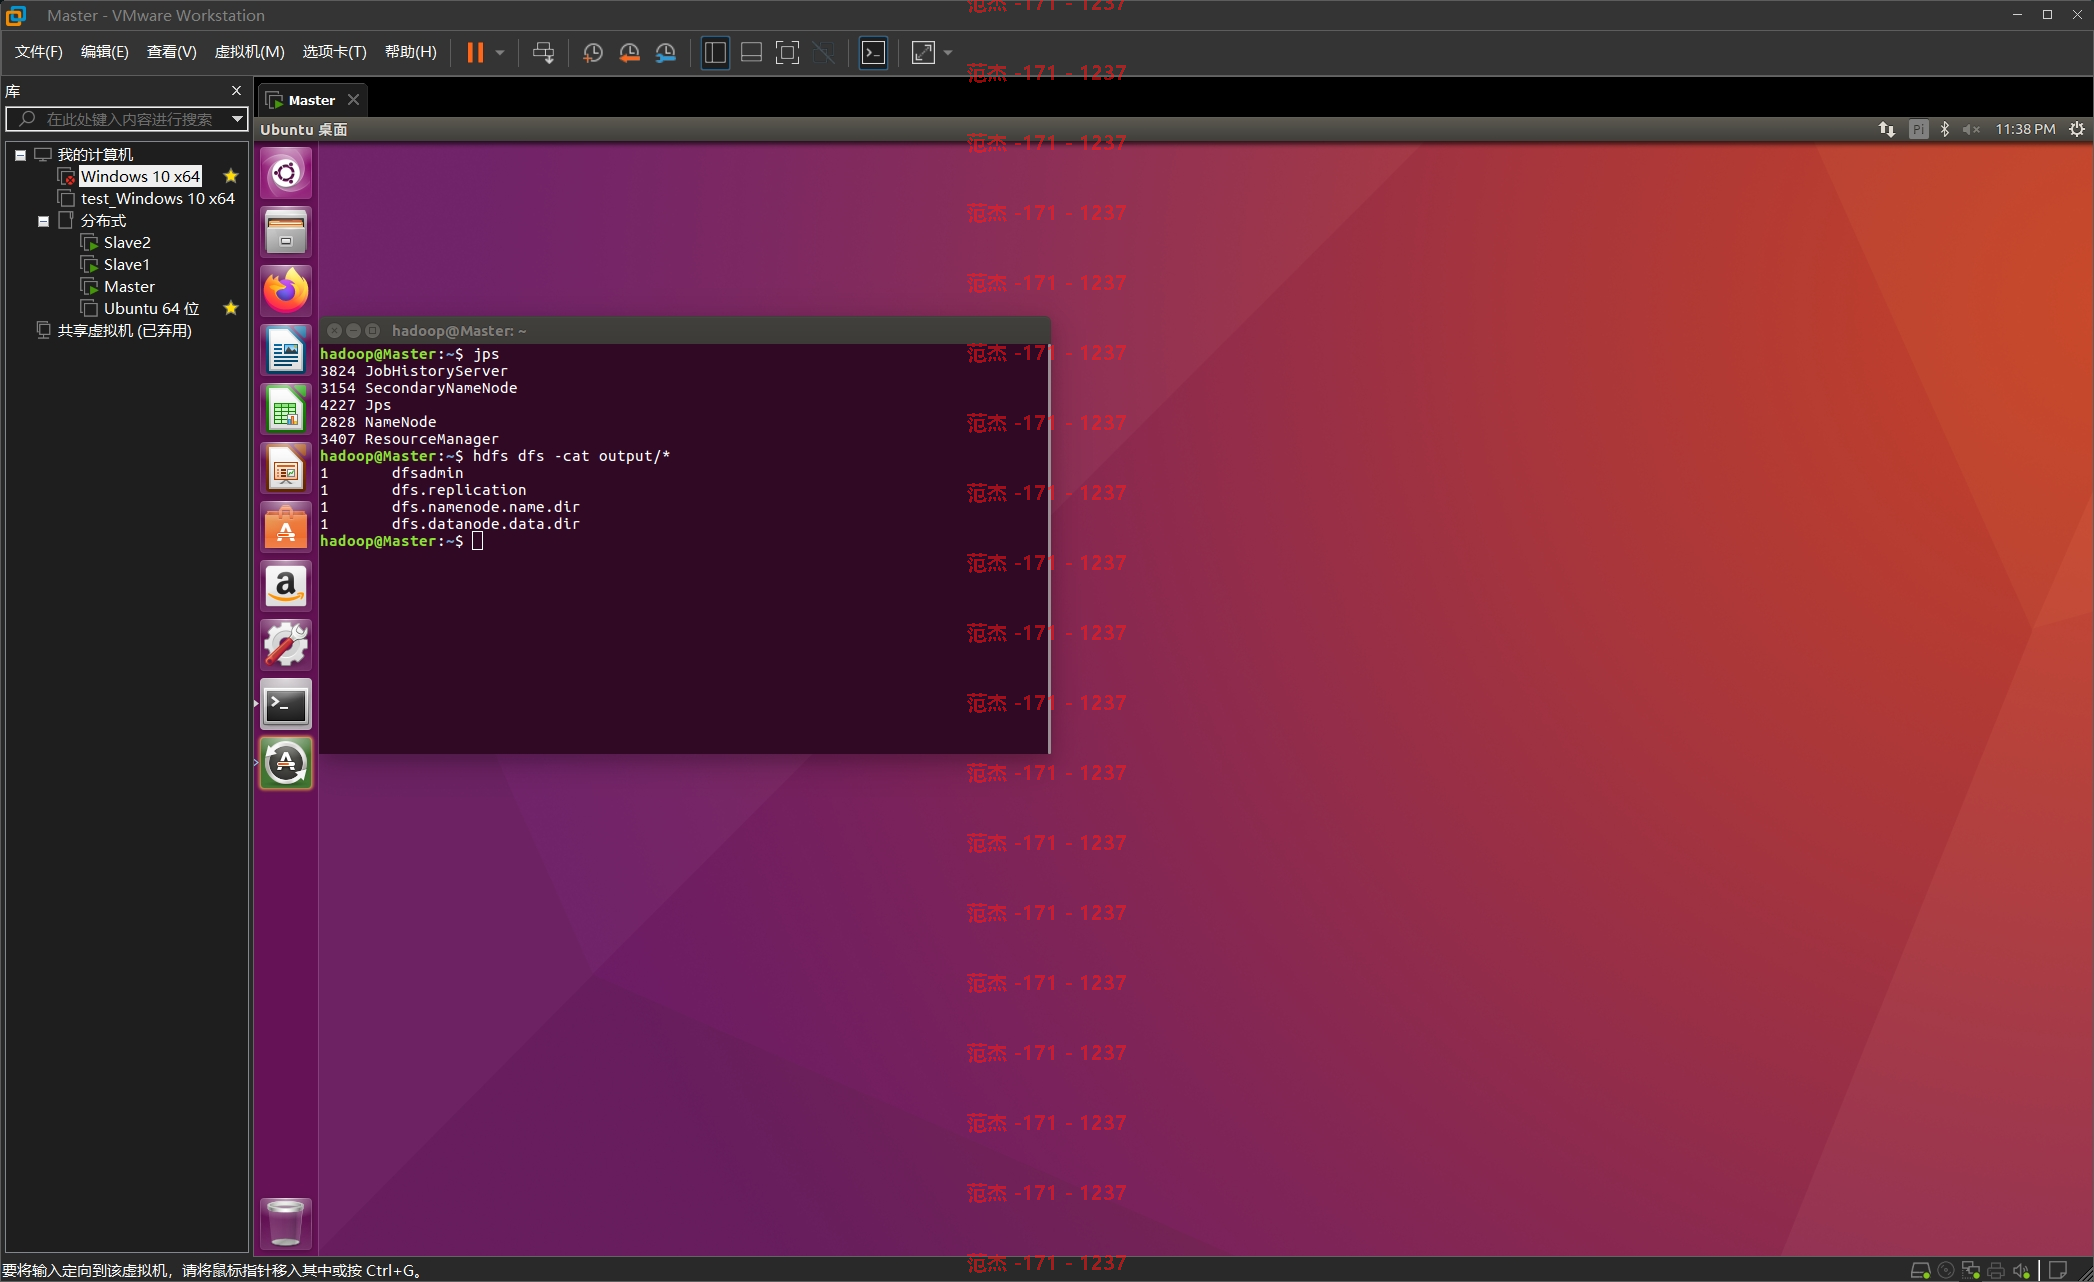
Task: Click network adapter status bar icon
Action: coord(1971,1270)
